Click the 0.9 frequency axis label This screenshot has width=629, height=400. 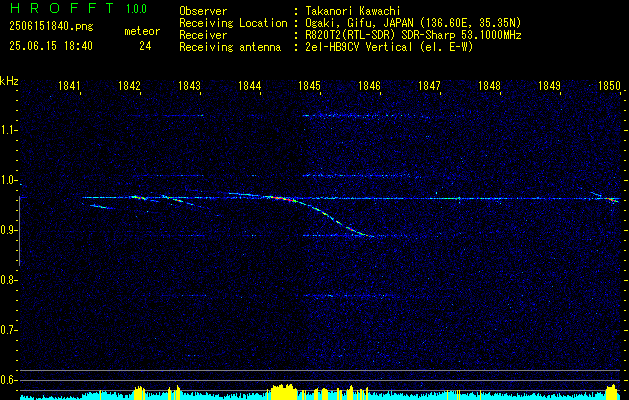pyautogui.click(x=8, y=230)
